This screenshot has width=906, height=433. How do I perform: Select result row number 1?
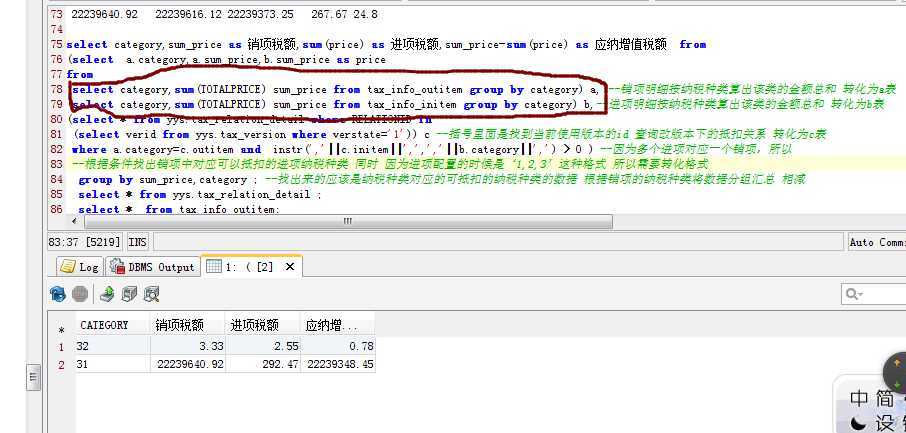(62, 346)
